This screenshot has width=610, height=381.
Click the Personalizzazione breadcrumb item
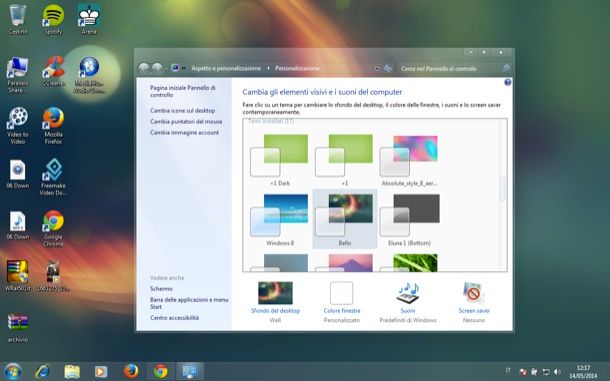click(297, 68)
